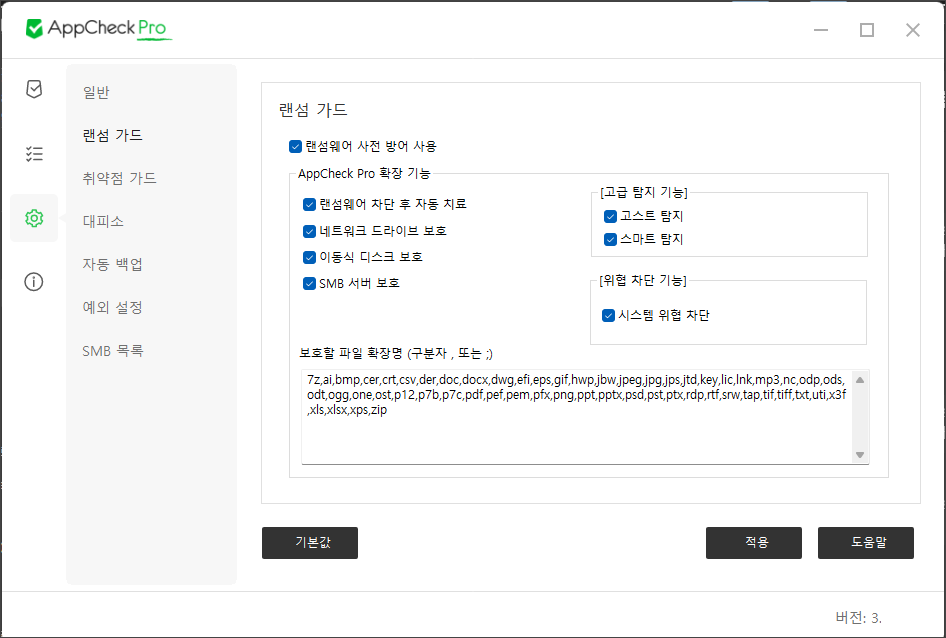Viewport: 946px width, 638px height.
Task: Uncheck 네트워크 드라이브 보호 option
Action: [x=309, y=231]
